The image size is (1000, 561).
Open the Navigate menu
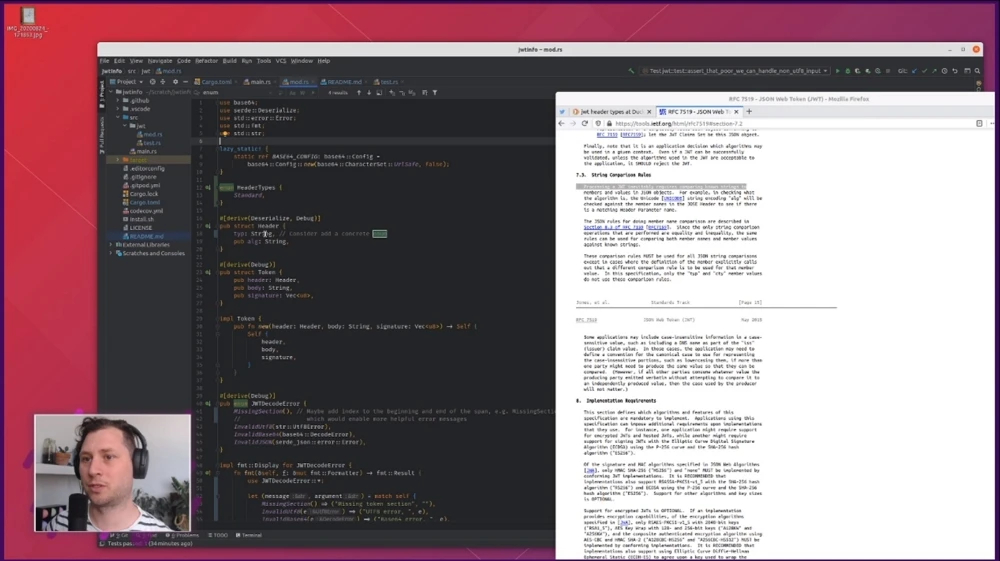click(159, 61)
